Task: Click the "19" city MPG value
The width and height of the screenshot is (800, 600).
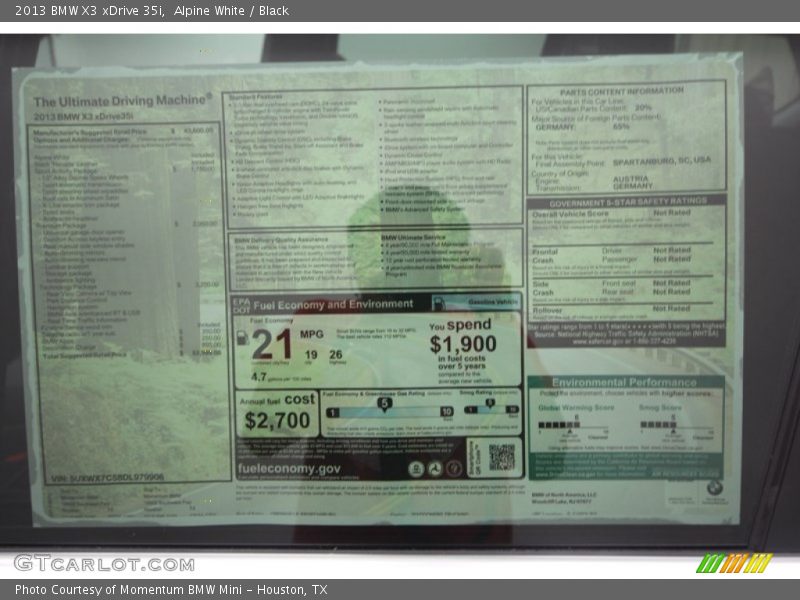Action: tap(311, 355)
